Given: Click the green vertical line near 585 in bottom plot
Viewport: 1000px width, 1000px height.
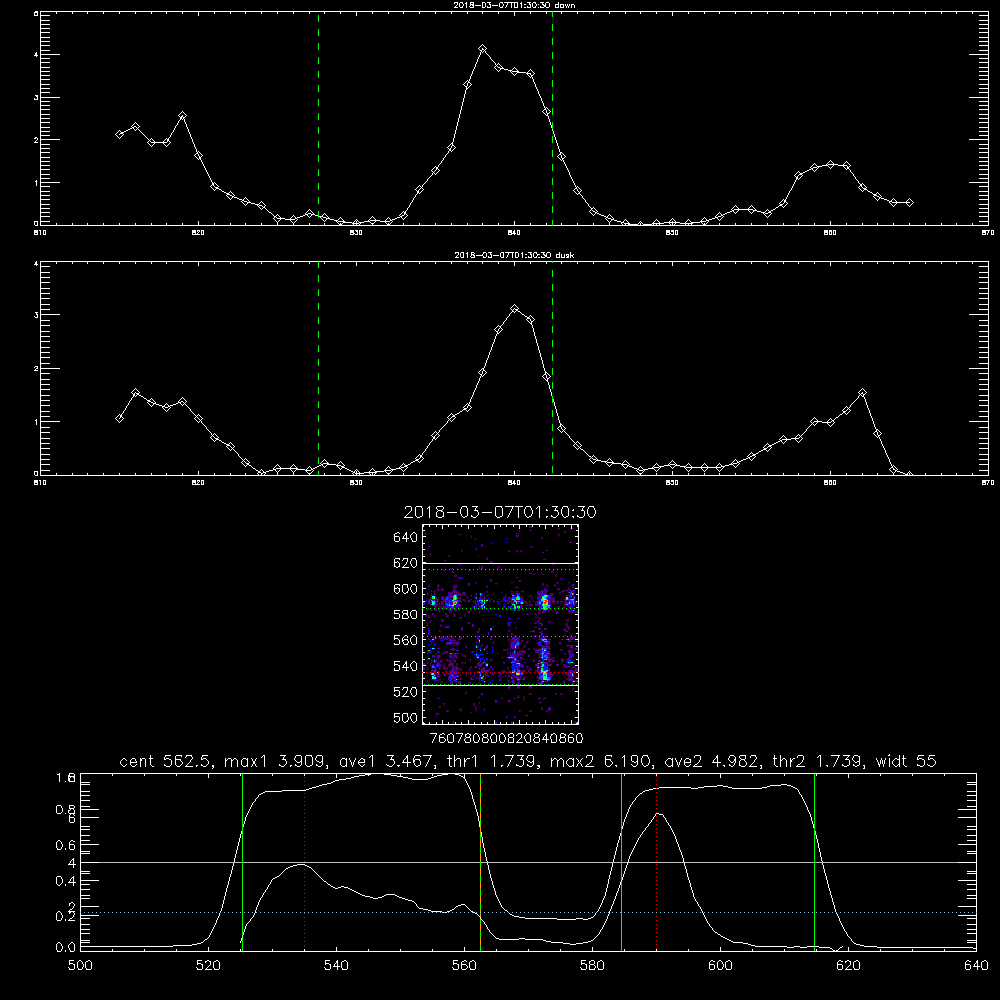Looking at the screenshot, I should coord(621,861).
